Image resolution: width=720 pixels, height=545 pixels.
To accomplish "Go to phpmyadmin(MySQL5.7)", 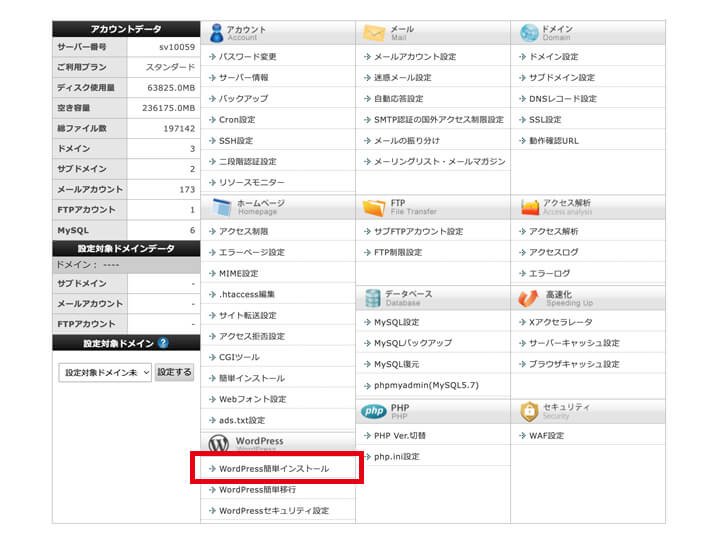I will click(426, 385).
